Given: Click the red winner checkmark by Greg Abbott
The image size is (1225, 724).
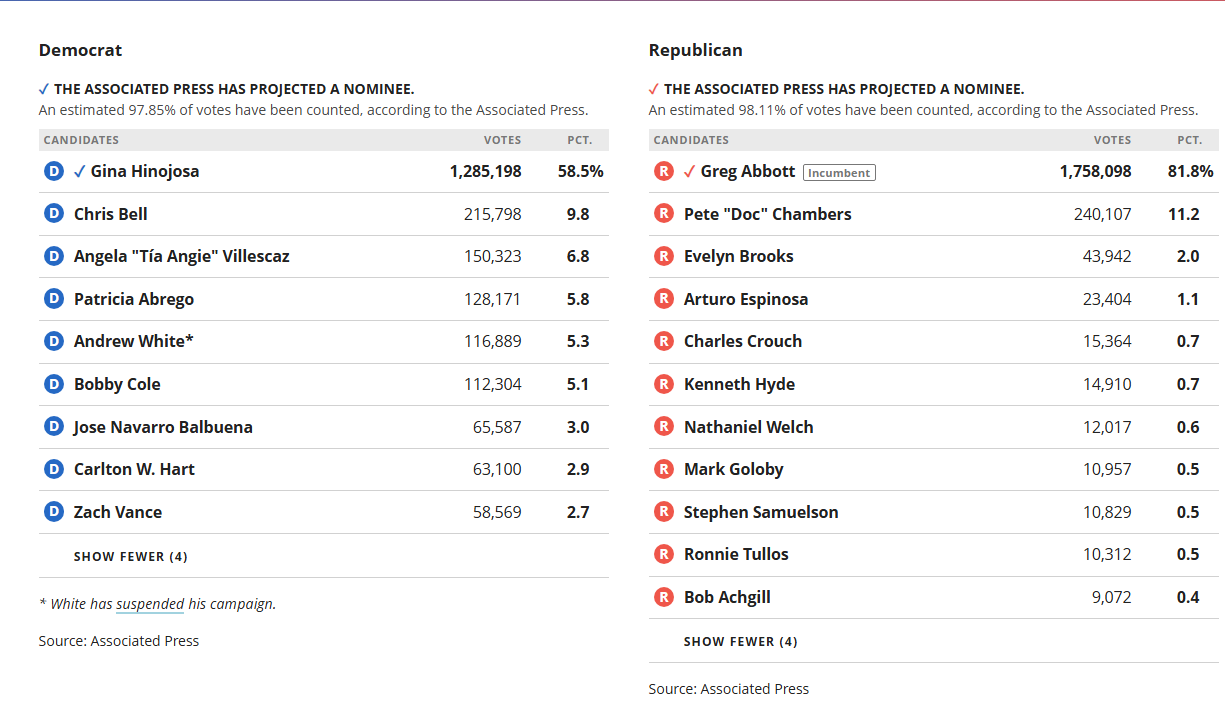Looking at the screenshot, I should tap(689, 172).
